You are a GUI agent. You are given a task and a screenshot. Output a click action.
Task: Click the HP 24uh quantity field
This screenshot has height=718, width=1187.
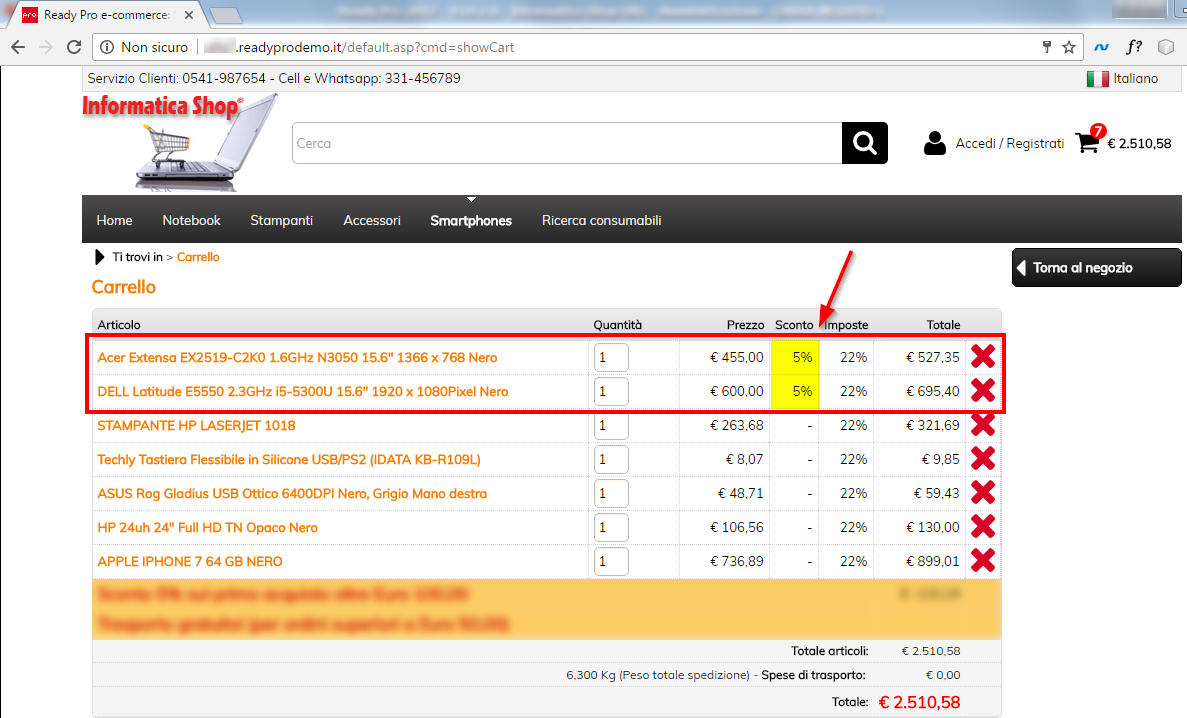coord(611,528)
